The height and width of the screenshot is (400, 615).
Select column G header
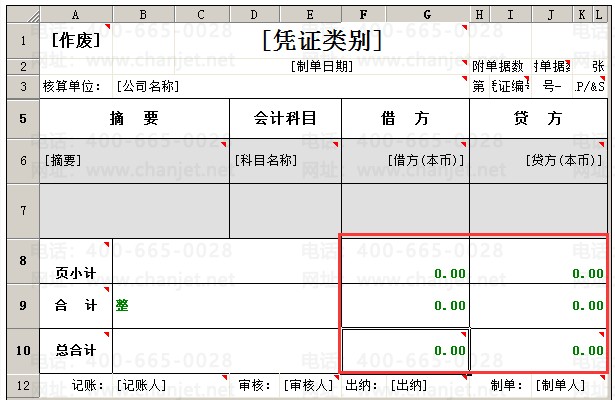tap(428, 15)
